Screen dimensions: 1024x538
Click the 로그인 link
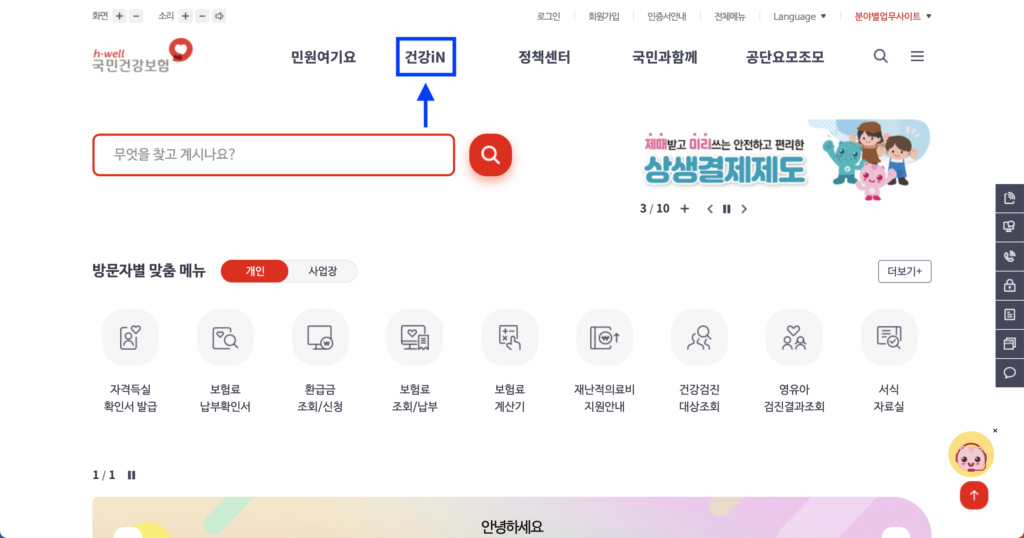pyautogui.click(x=548, y=16)
